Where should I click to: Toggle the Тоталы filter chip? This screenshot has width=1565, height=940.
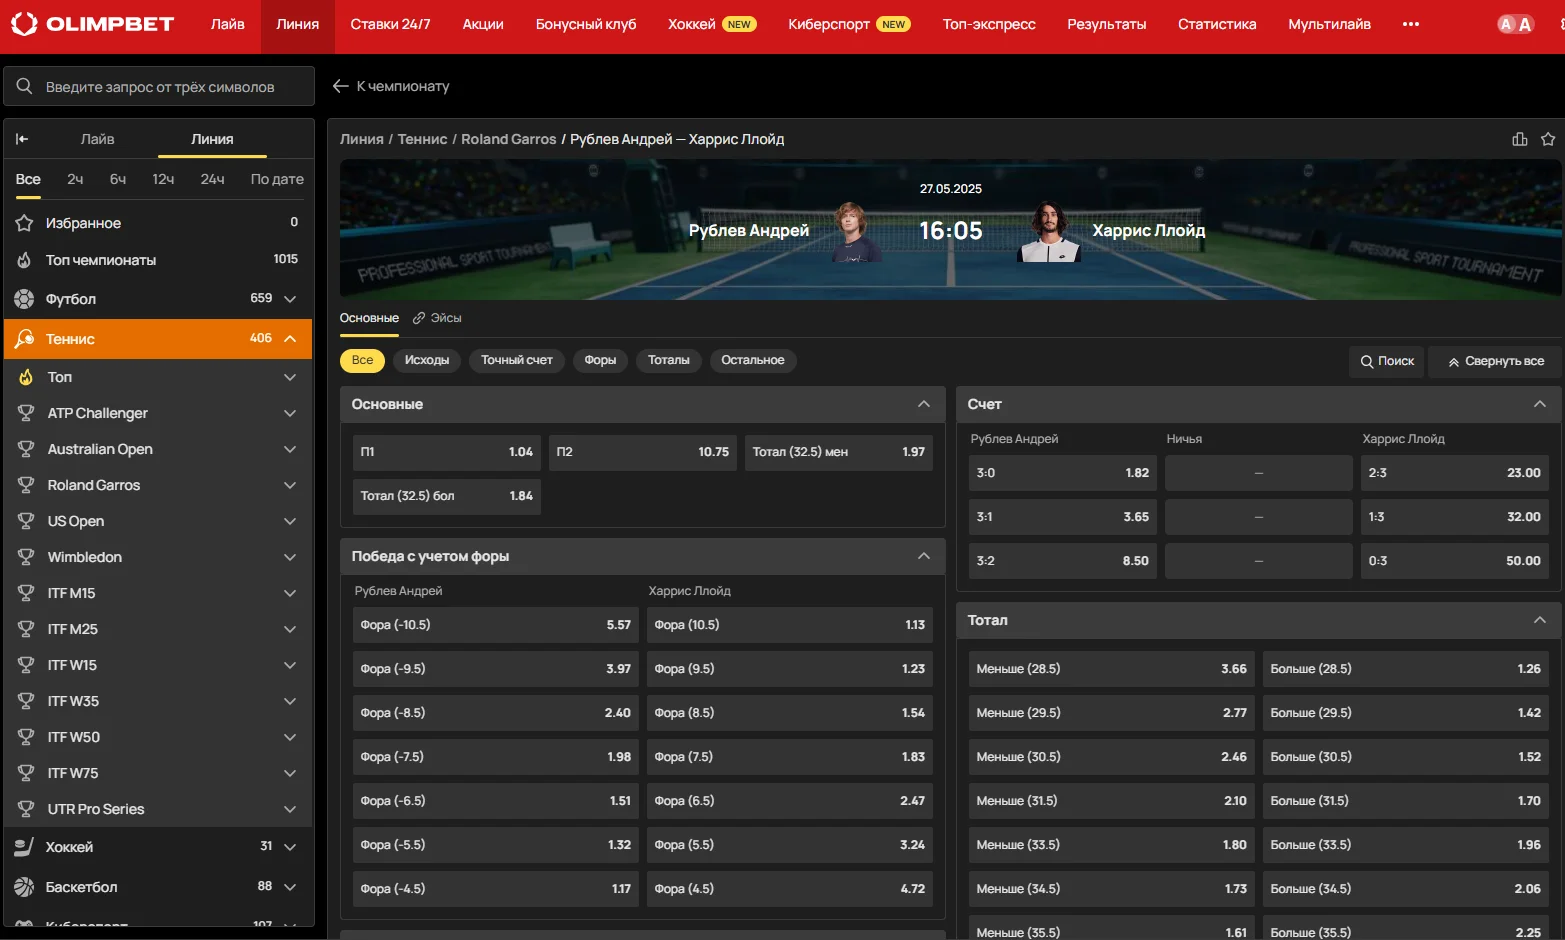point(668,360)
